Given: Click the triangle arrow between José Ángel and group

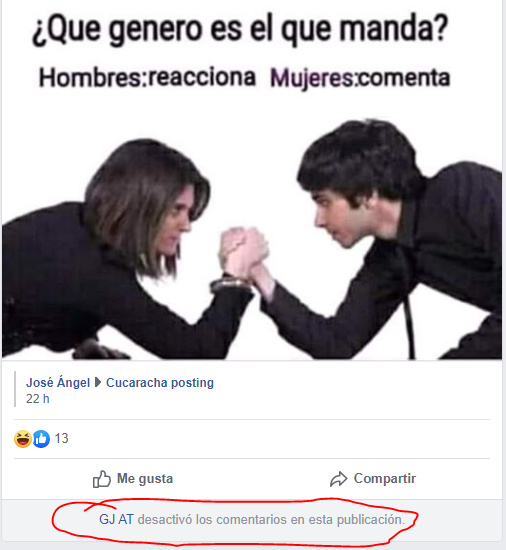Looking at the screenshot, I should pos(98,382).
